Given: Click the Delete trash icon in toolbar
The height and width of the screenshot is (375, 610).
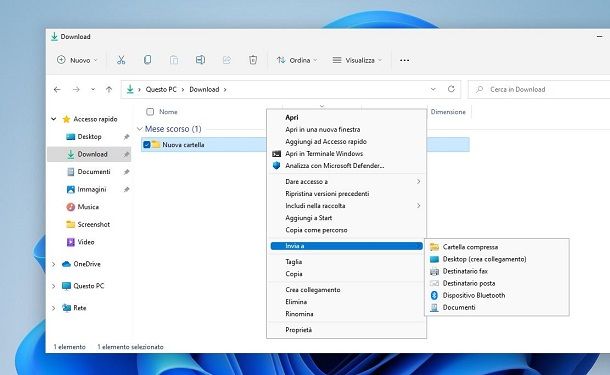Looking at the screenshot, I should (253, 60).
